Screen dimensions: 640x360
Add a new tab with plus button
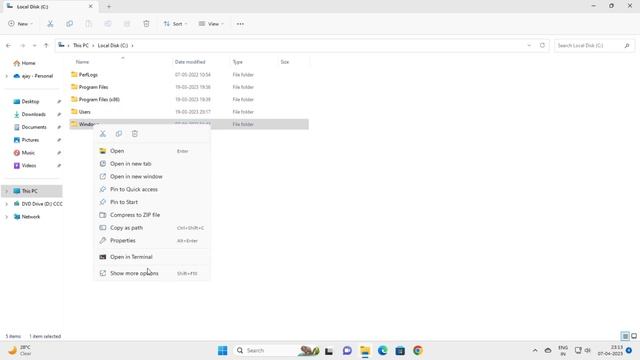point(109,7)
